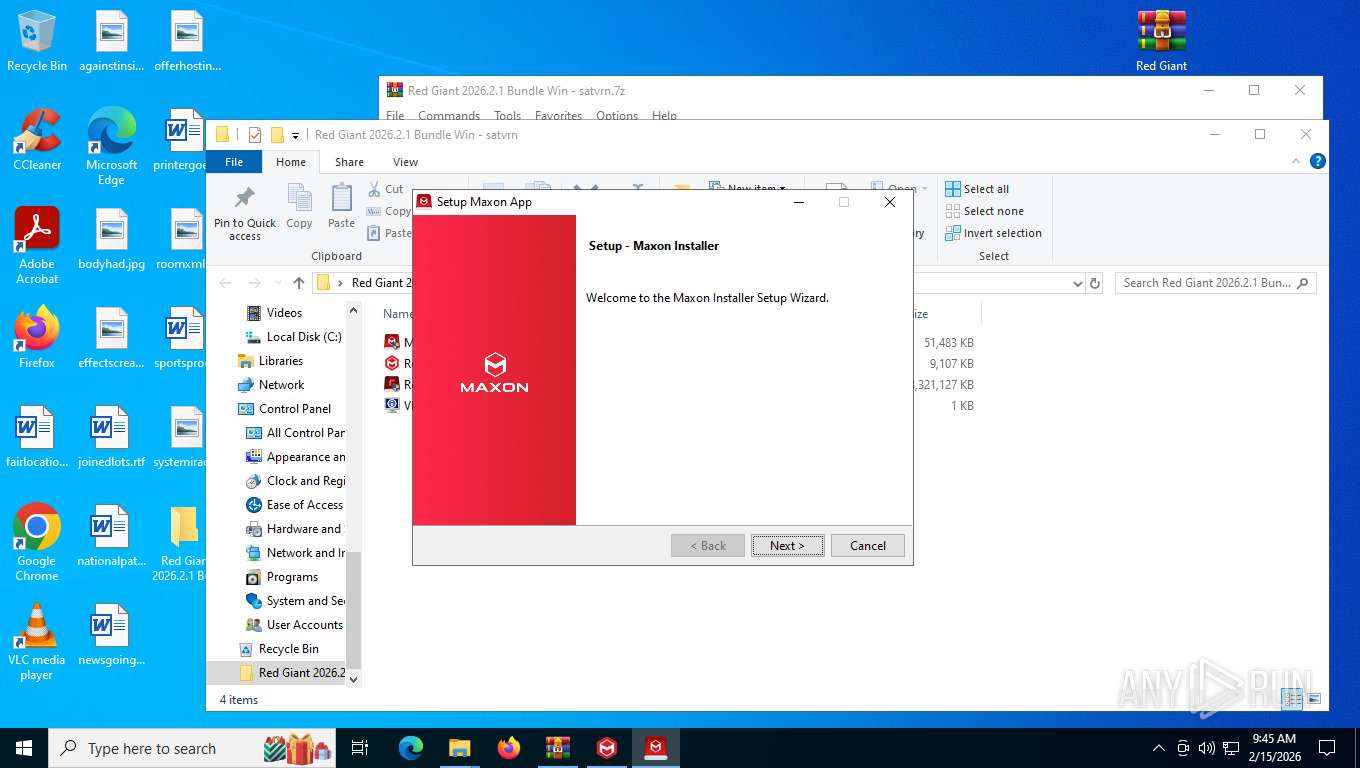
Task: Click Invert selection in Explorer ribbon
Action: (994, 233)
